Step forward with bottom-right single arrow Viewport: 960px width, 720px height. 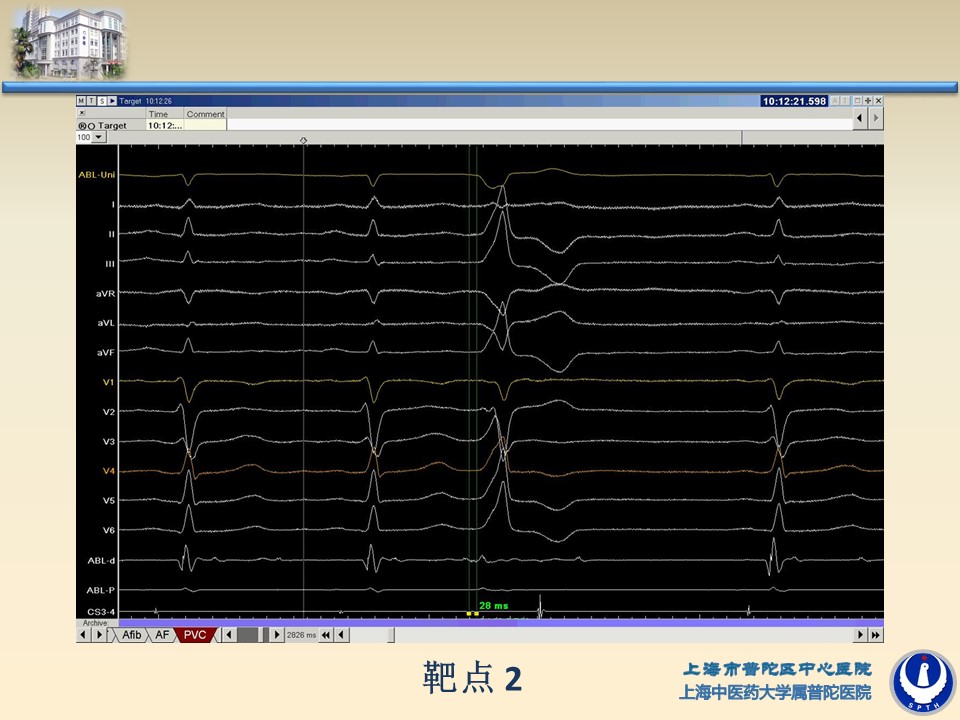pyautogui.click(x=860, y=635)
